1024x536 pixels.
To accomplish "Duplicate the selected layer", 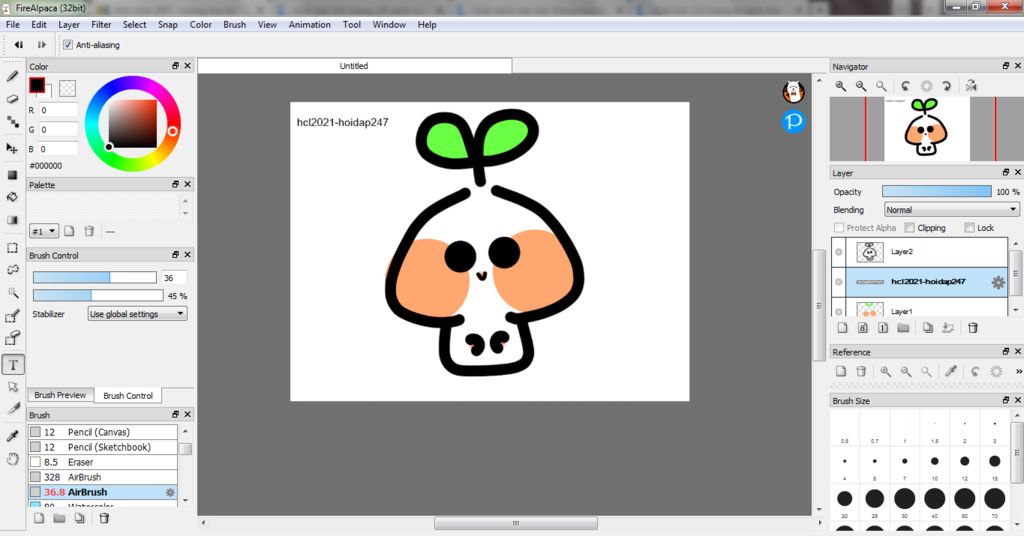I will pyautogui.click(x=928, y=328).
